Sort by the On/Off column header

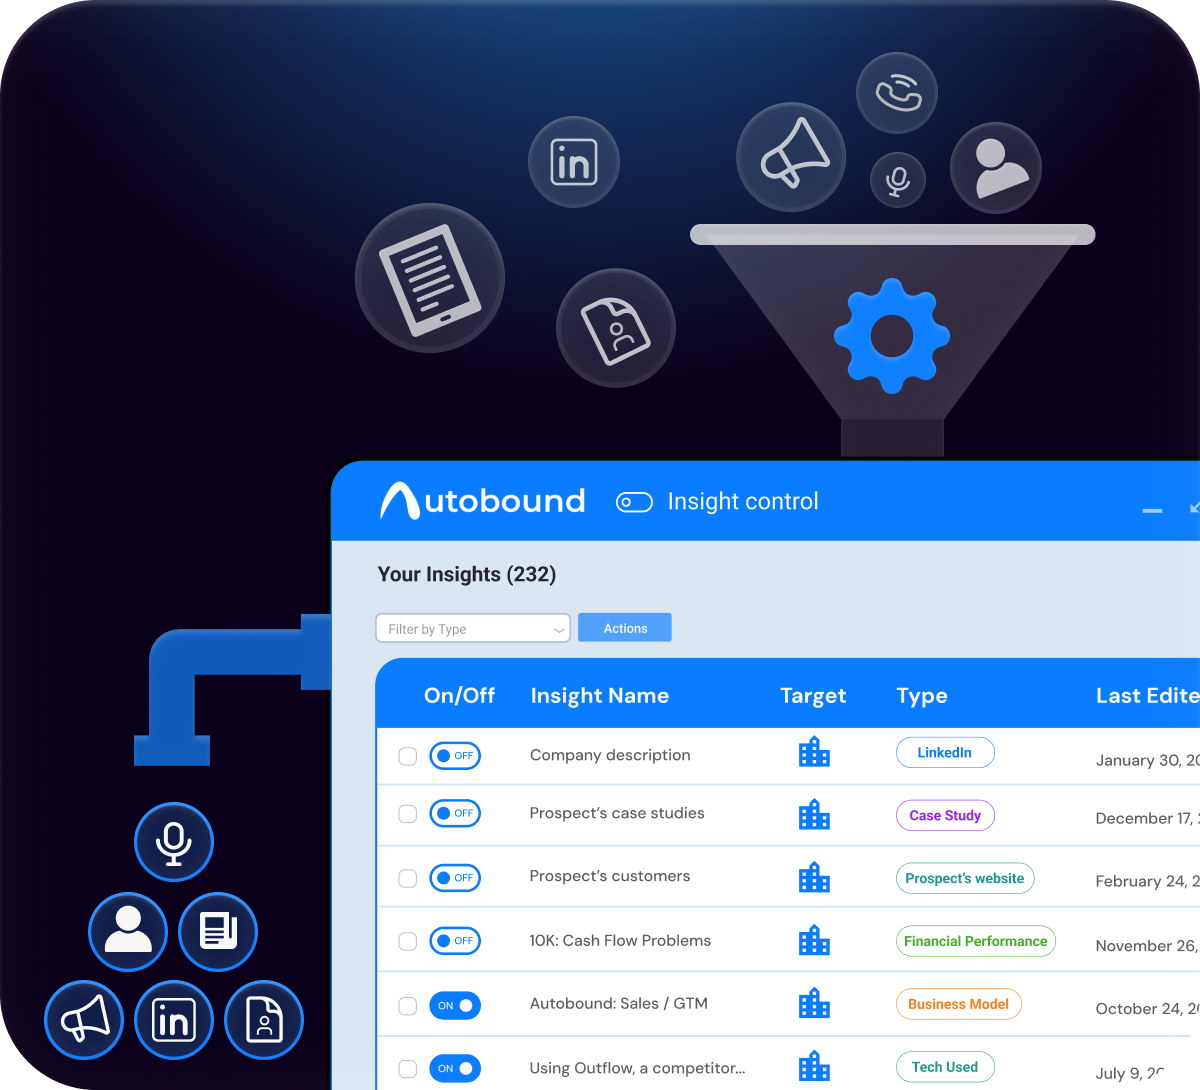tap(459, 696)
